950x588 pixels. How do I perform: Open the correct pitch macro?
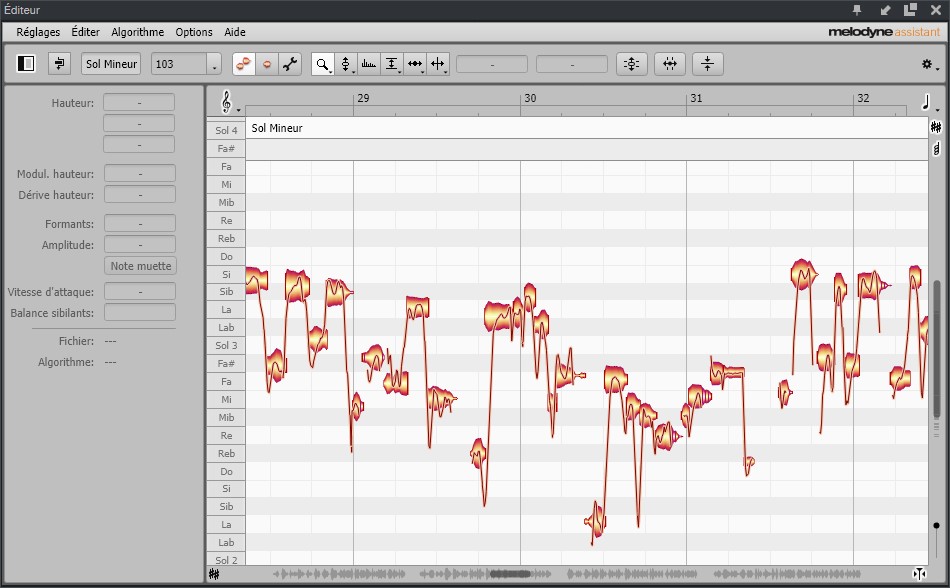coord(631,64)
